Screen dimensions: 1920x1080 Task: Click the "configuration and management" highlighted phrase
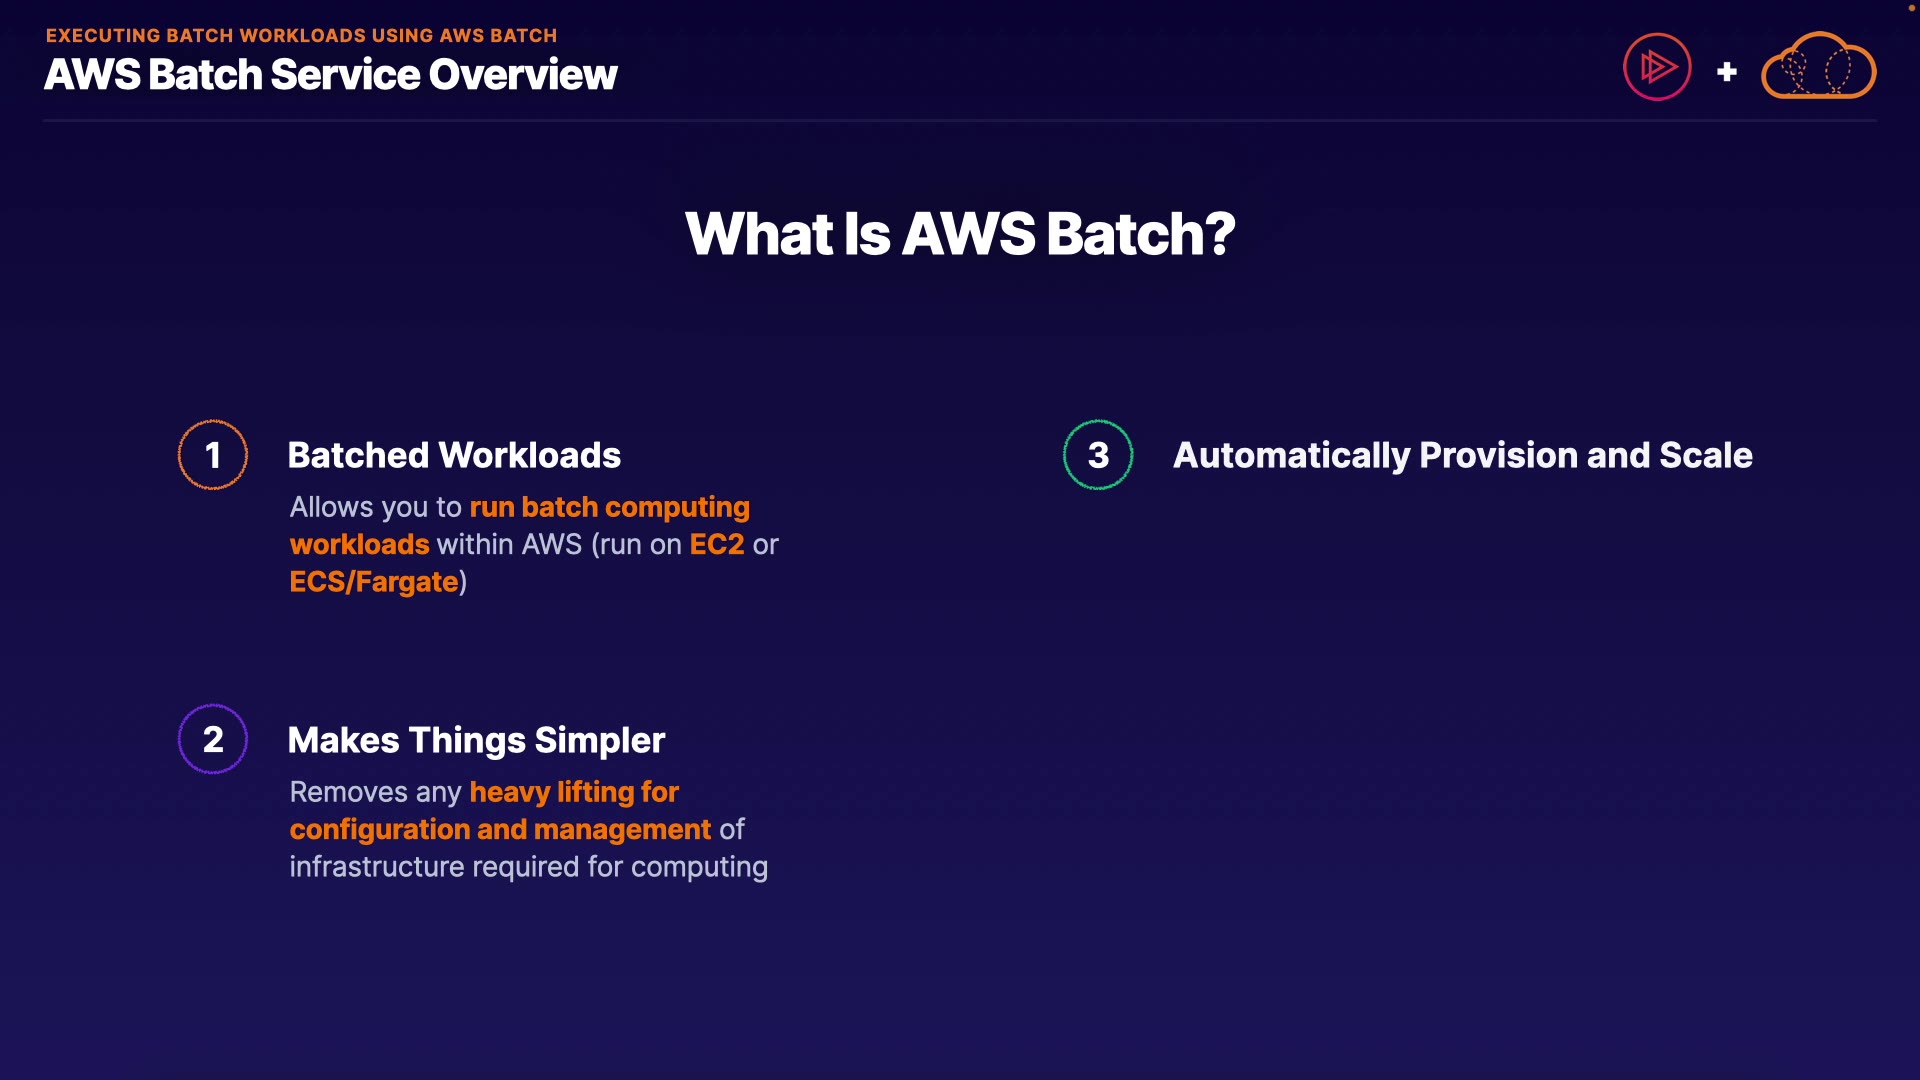coord(500,829)
